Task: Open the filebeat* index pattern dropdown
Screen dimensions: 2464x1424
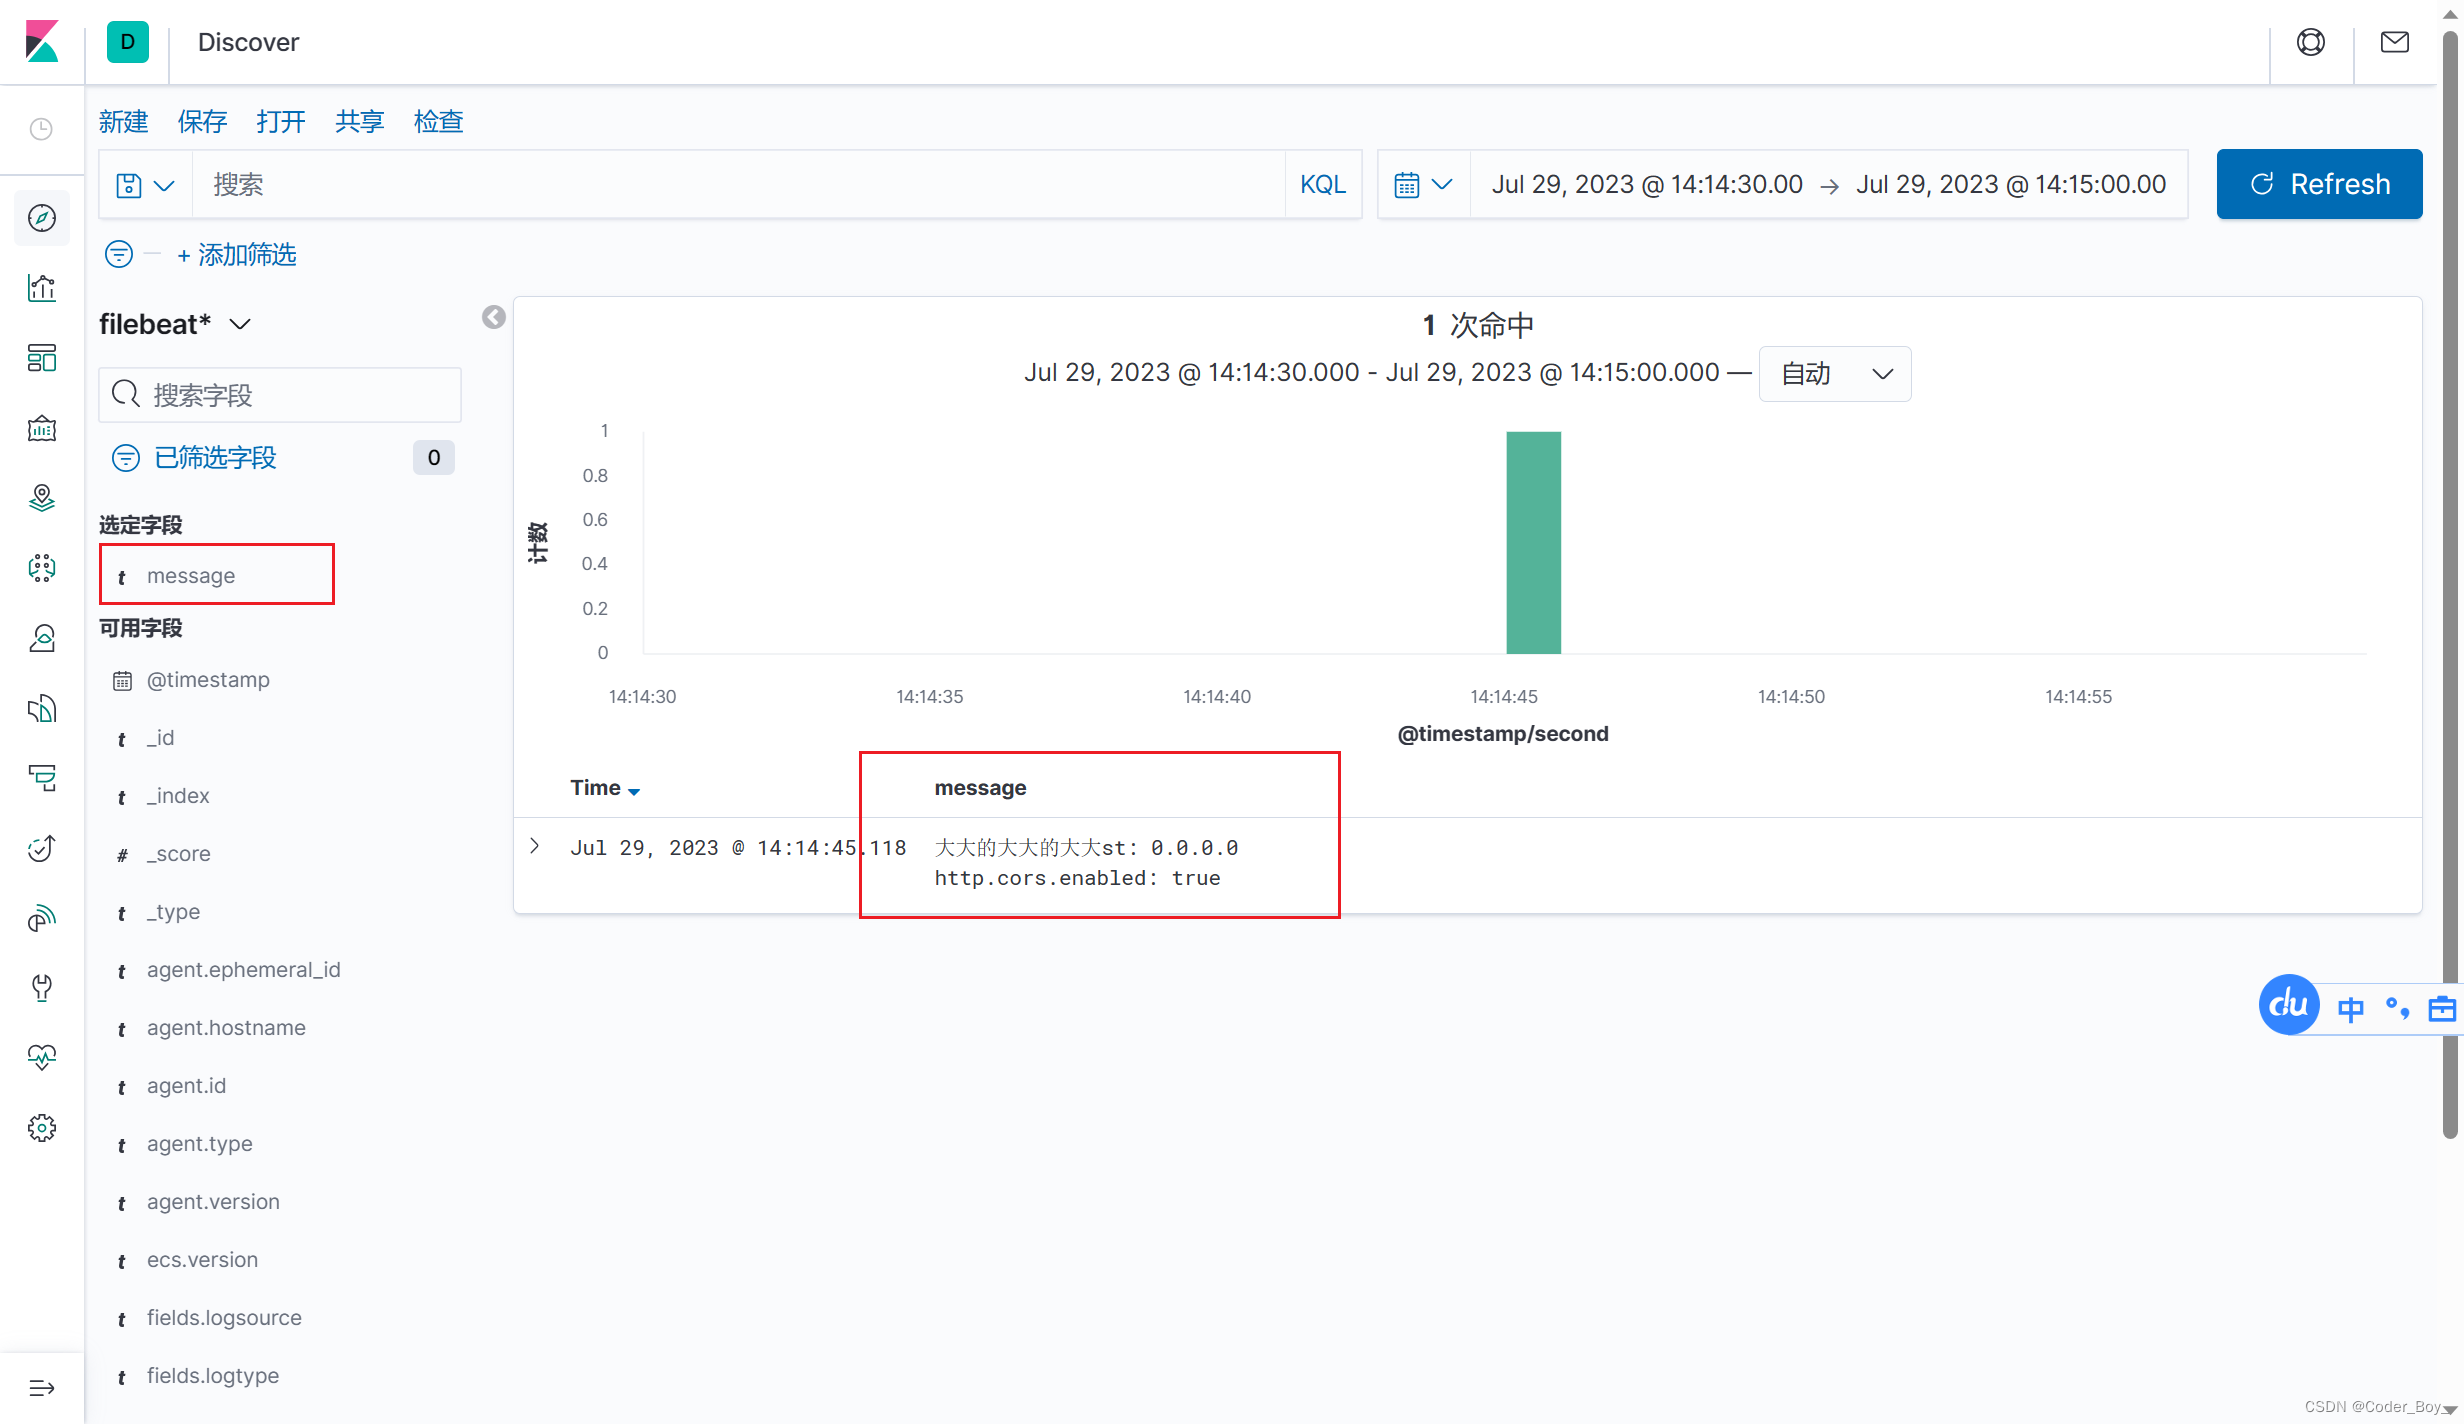Action: 175,324
